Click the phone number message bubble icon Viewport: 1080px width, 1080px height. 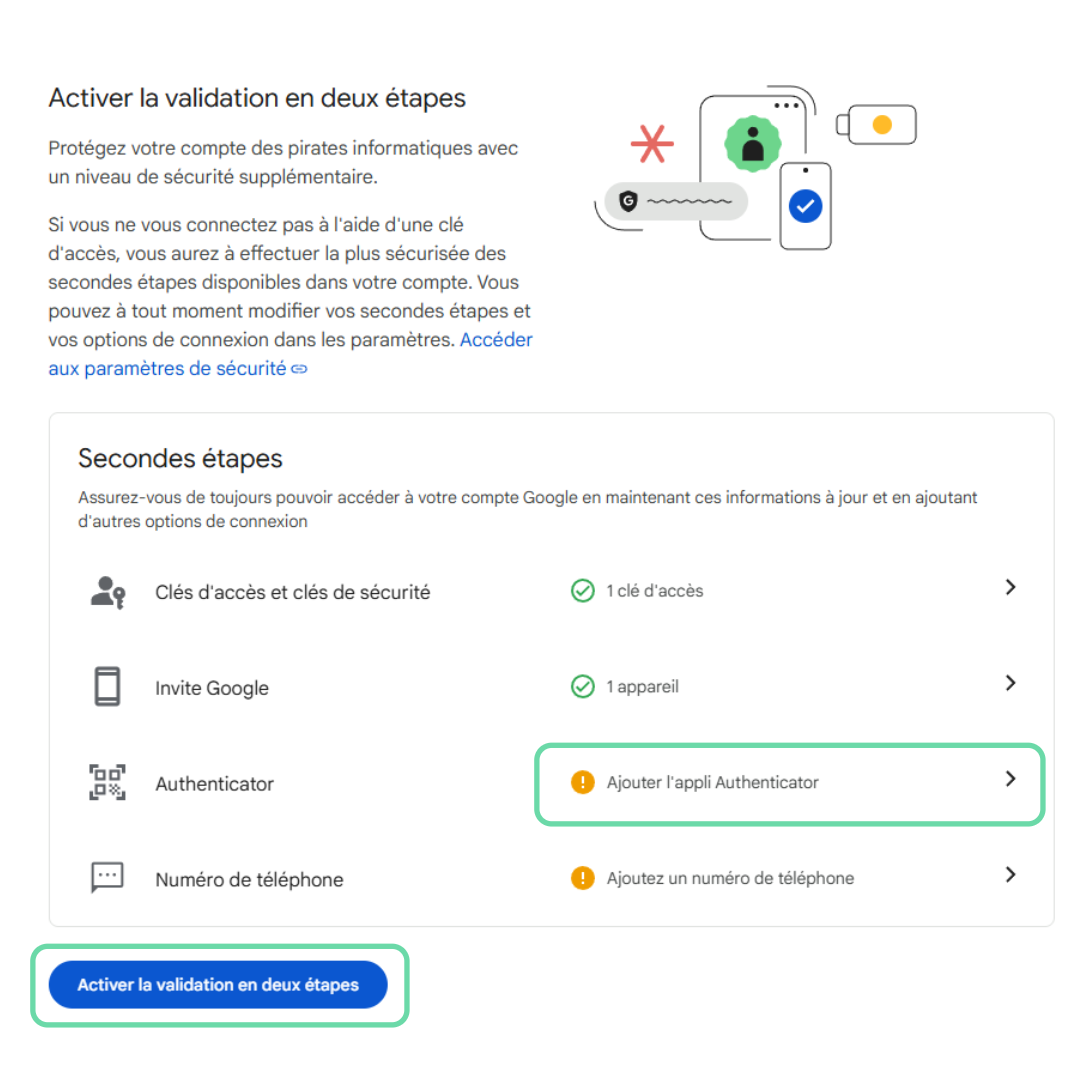point(107,877)
